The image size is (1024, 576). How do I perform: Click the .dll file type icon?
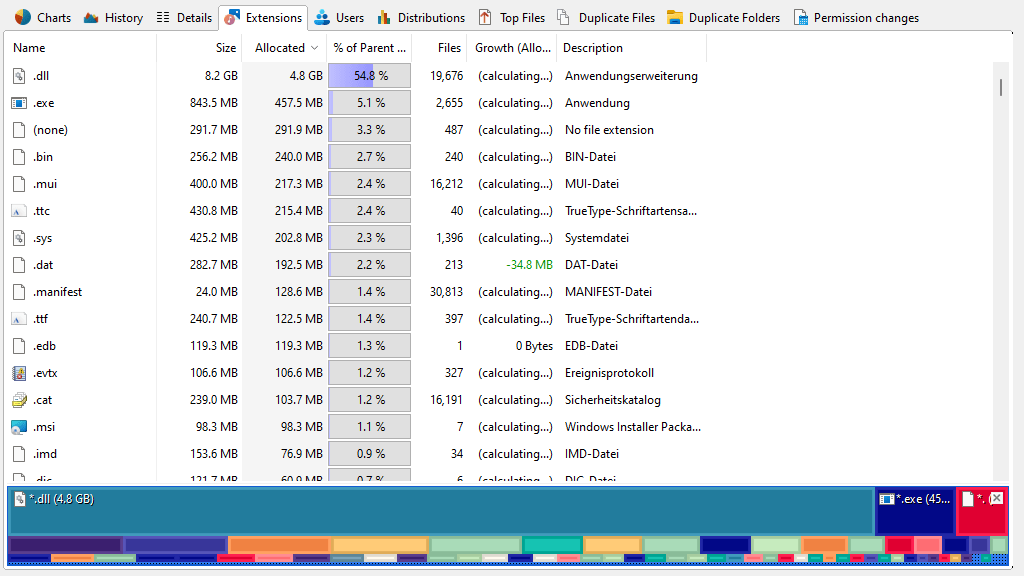tap(18, 76)
